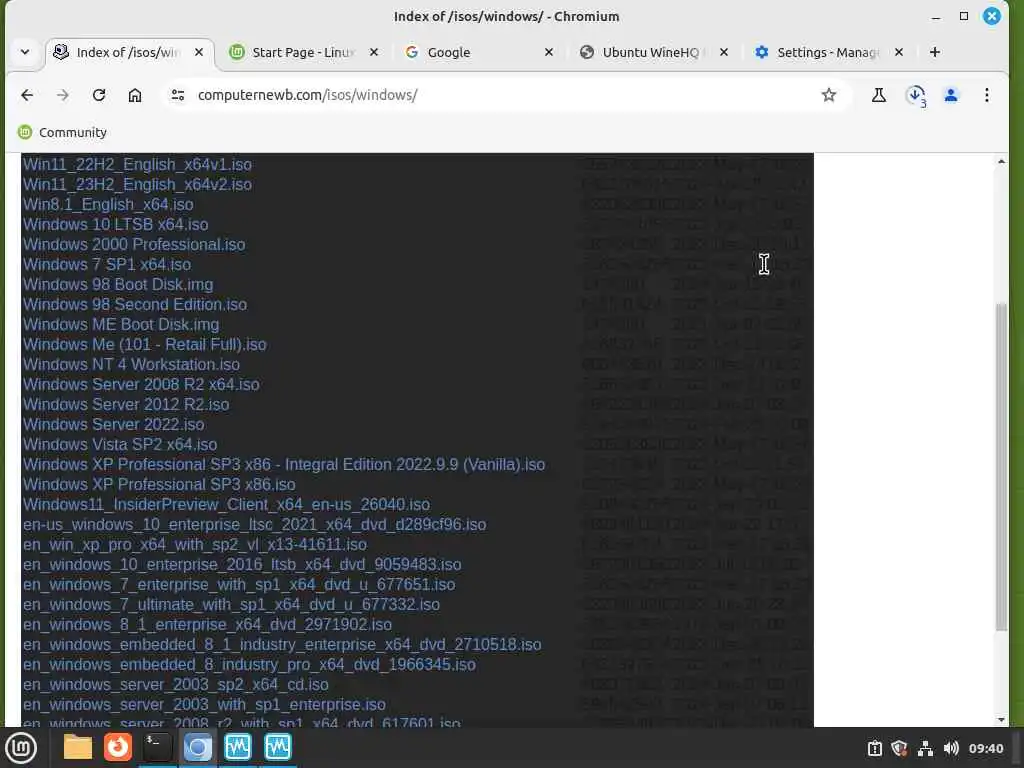Screen dimensions: 1024x768
Task: Download Win11_23H2_English_x64v2.iso
Action: pyautogui.click(x=137, y=185)
